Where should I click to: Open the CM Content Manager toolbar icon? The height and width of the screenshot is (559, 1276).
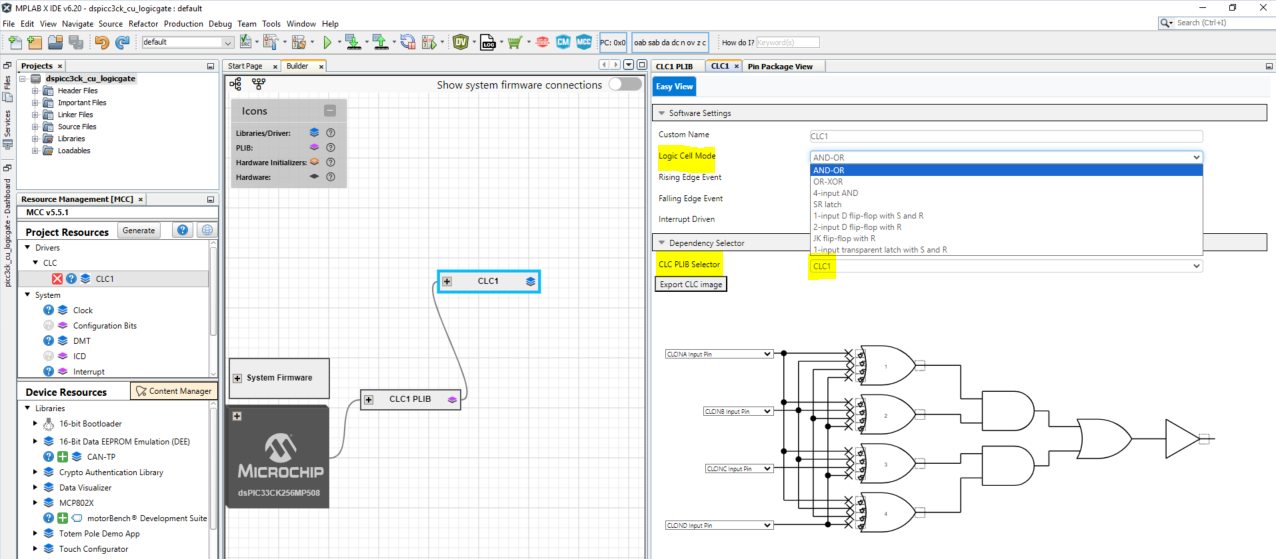[x=563, y=43]
